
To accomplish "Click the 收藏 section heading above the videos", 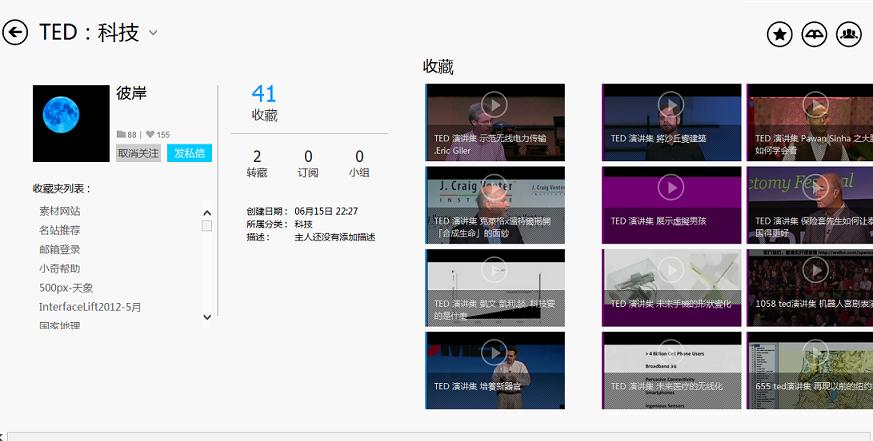I will [x=438, y=67].
